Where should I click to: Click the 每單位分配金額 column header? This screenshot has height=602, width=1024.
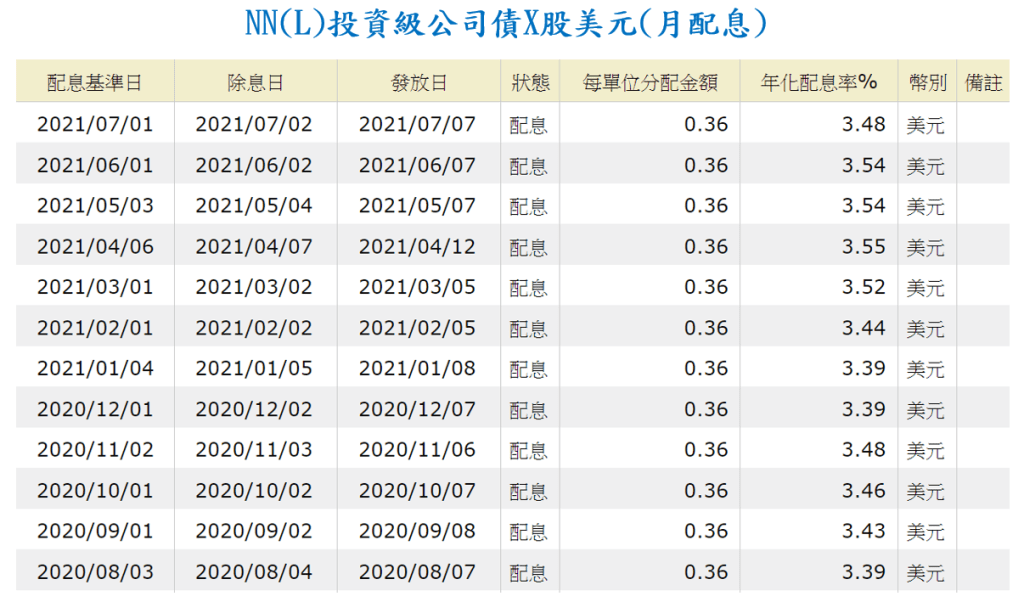[x=649, y=83]
